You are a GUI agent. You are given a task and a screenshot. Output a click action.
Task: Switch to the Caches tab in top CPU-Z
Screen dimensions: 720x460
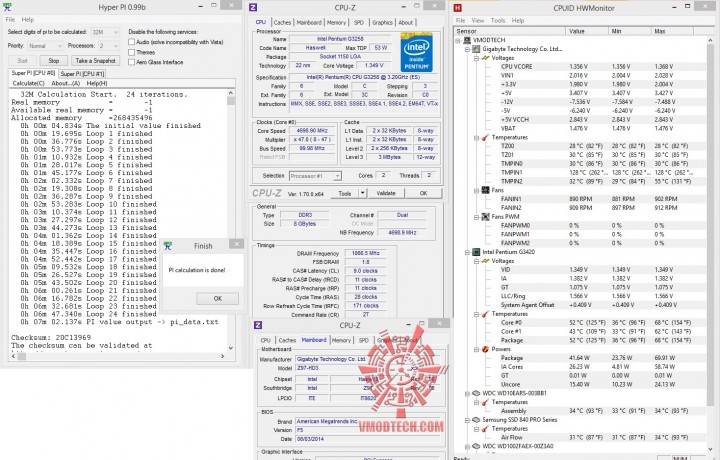click(282, 22)
